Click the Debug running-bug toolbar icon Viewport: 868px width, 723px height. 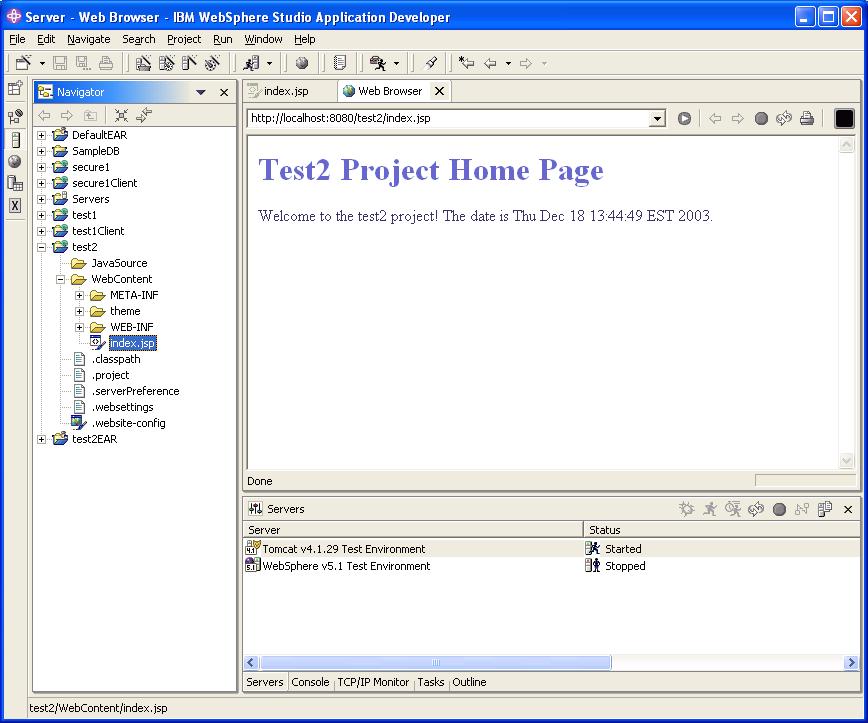(378, 63)
